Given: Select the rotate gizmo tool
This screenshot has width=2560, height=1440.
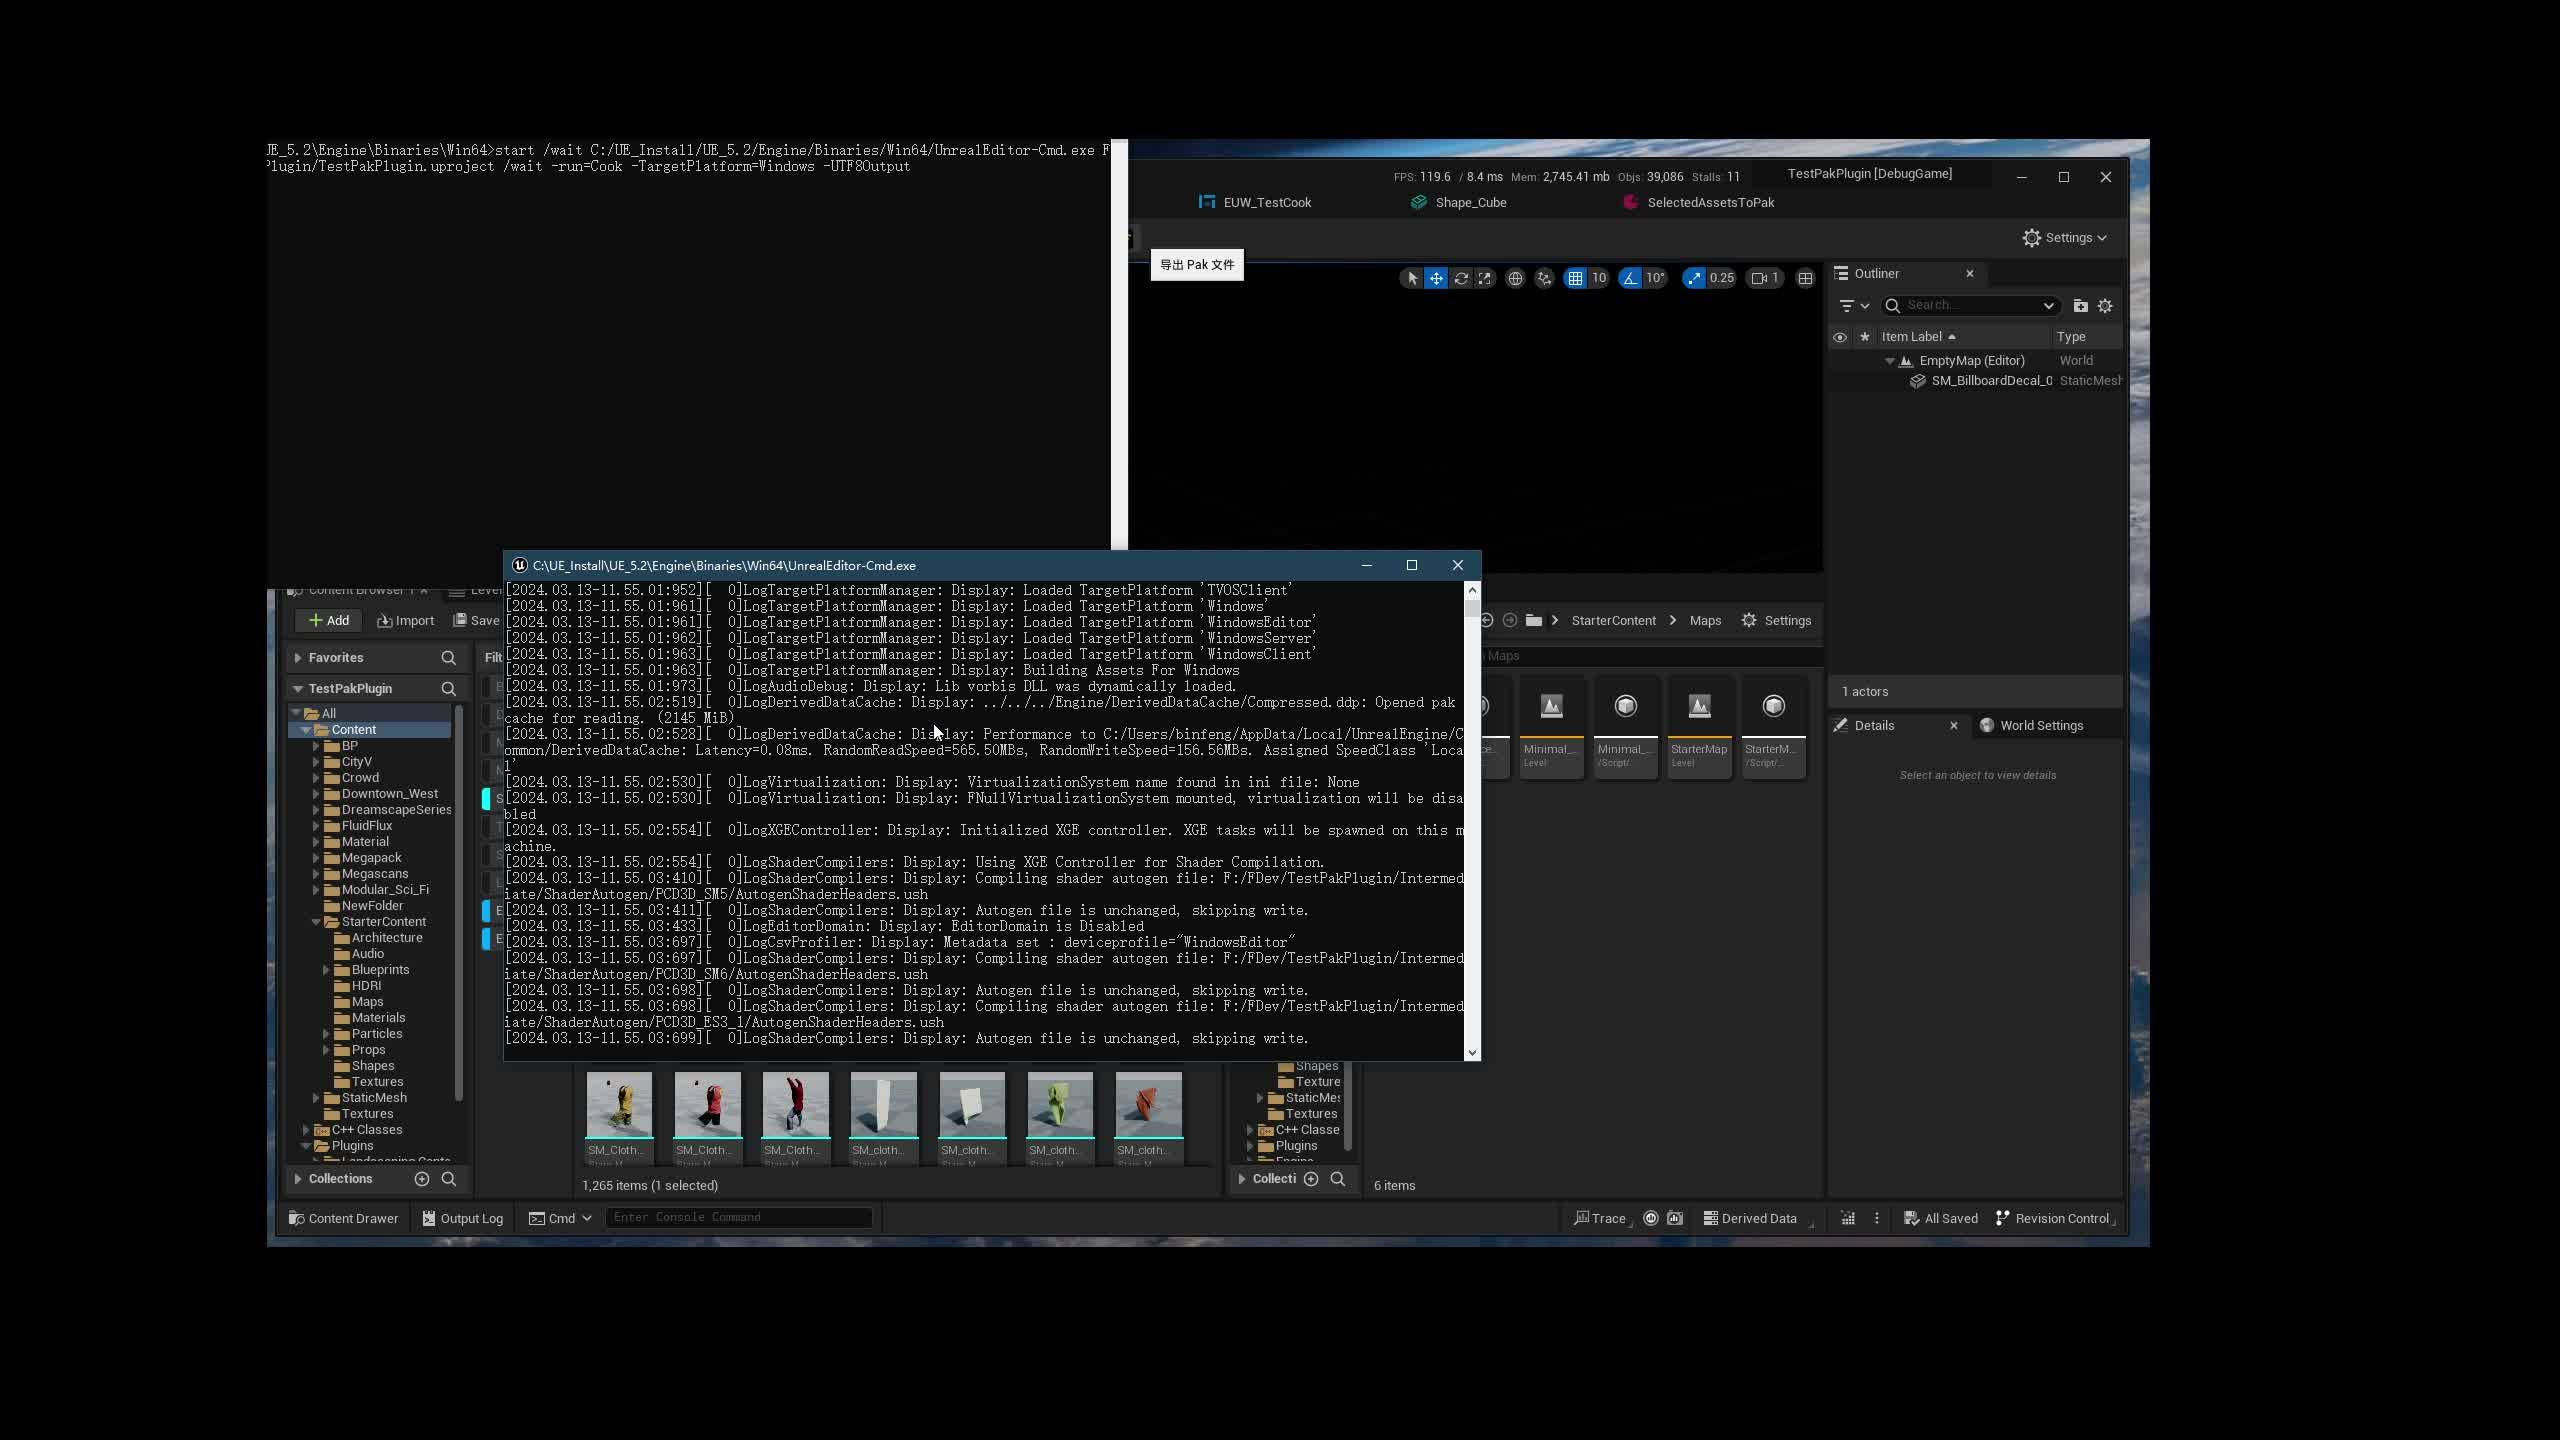Looking at the screenshot, I should [1461, 278].
